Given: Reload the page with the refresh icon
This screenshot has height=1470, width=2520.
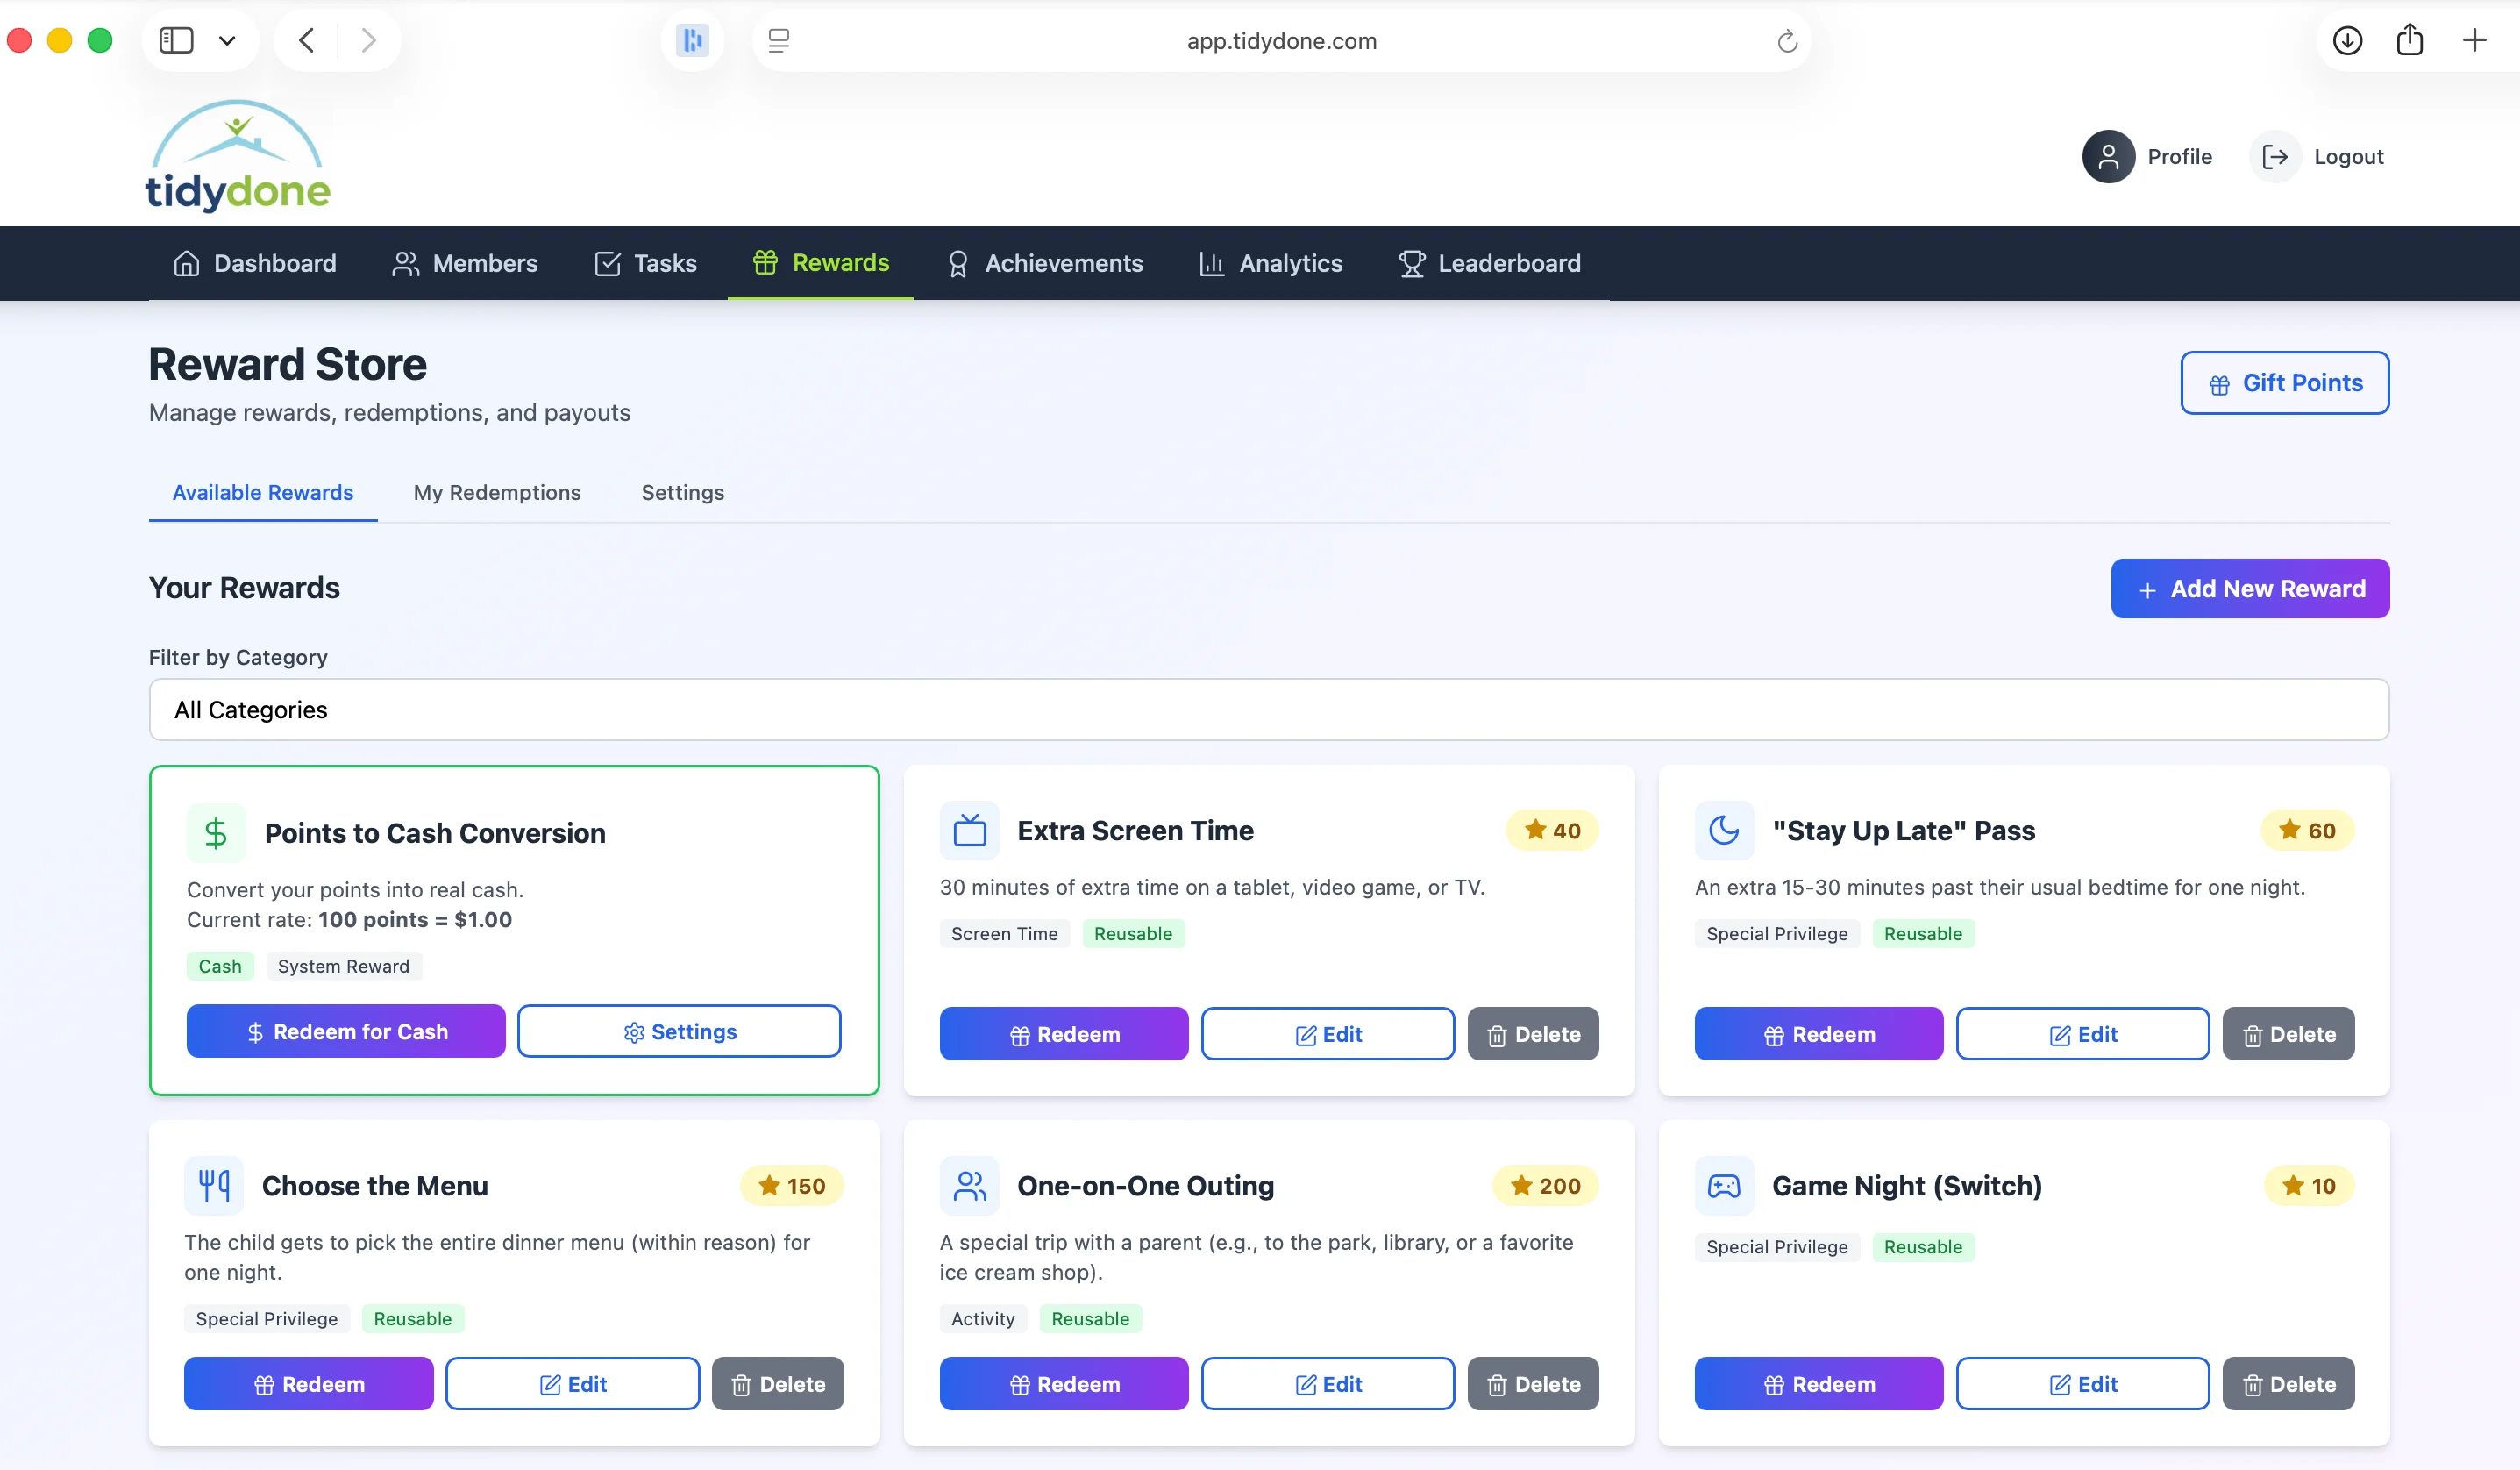Looking at the screenshot, I should (x=1787, y=41).
